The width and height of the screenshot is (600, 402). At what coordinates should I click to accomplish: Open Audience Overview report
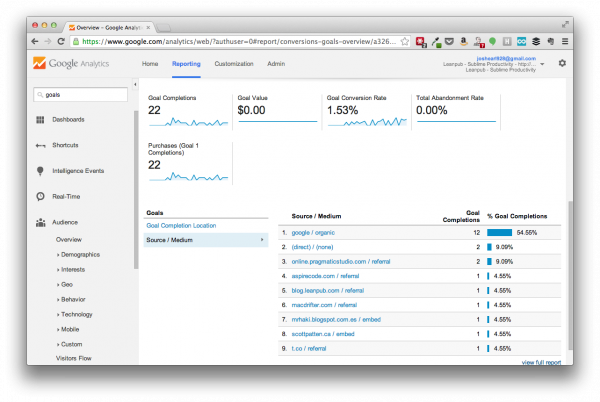coord(69,239)
